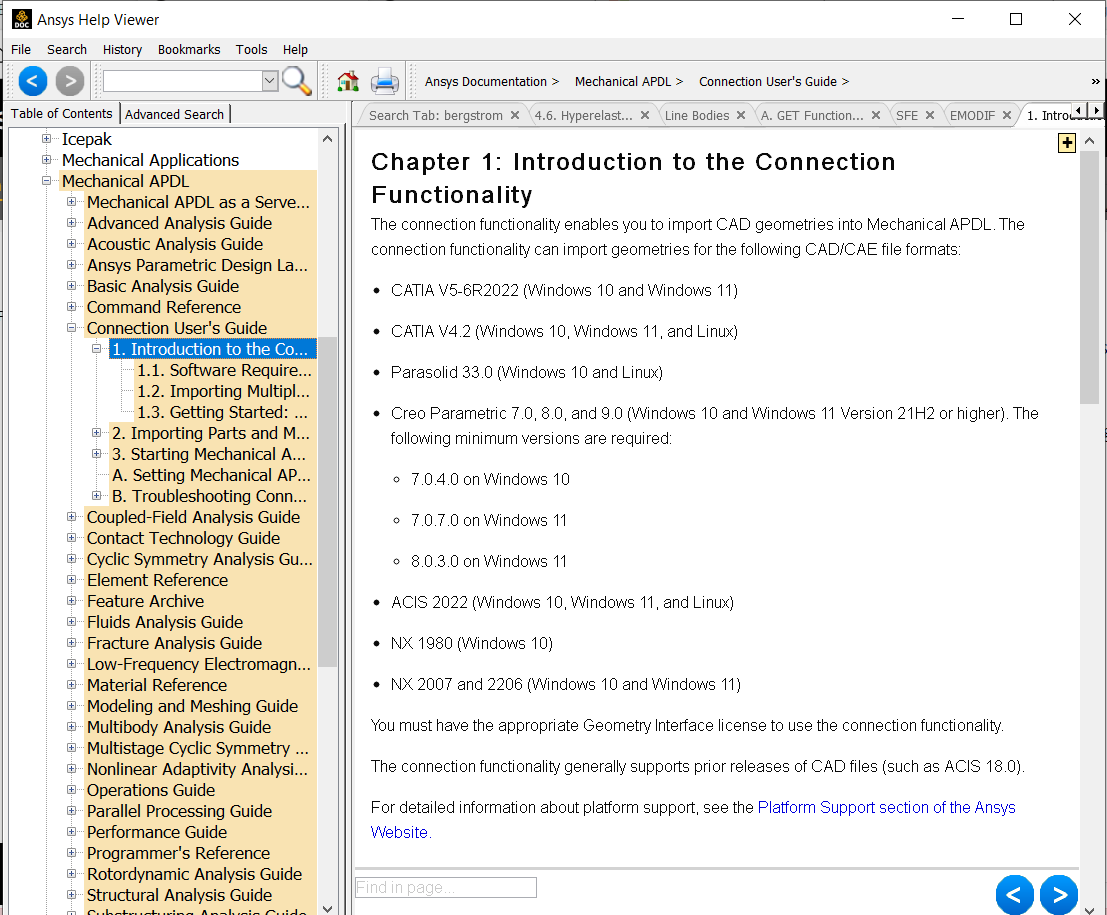This screenshot has height=915, width=1107.
Task: Click Connection User's Guide breadcrumb
Action: coord(767,82)
